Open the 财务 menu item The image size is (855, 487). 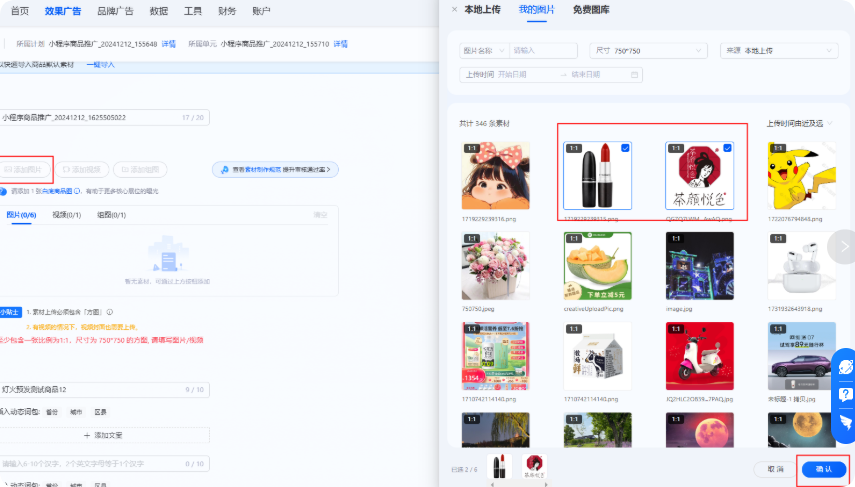(227, 11)
